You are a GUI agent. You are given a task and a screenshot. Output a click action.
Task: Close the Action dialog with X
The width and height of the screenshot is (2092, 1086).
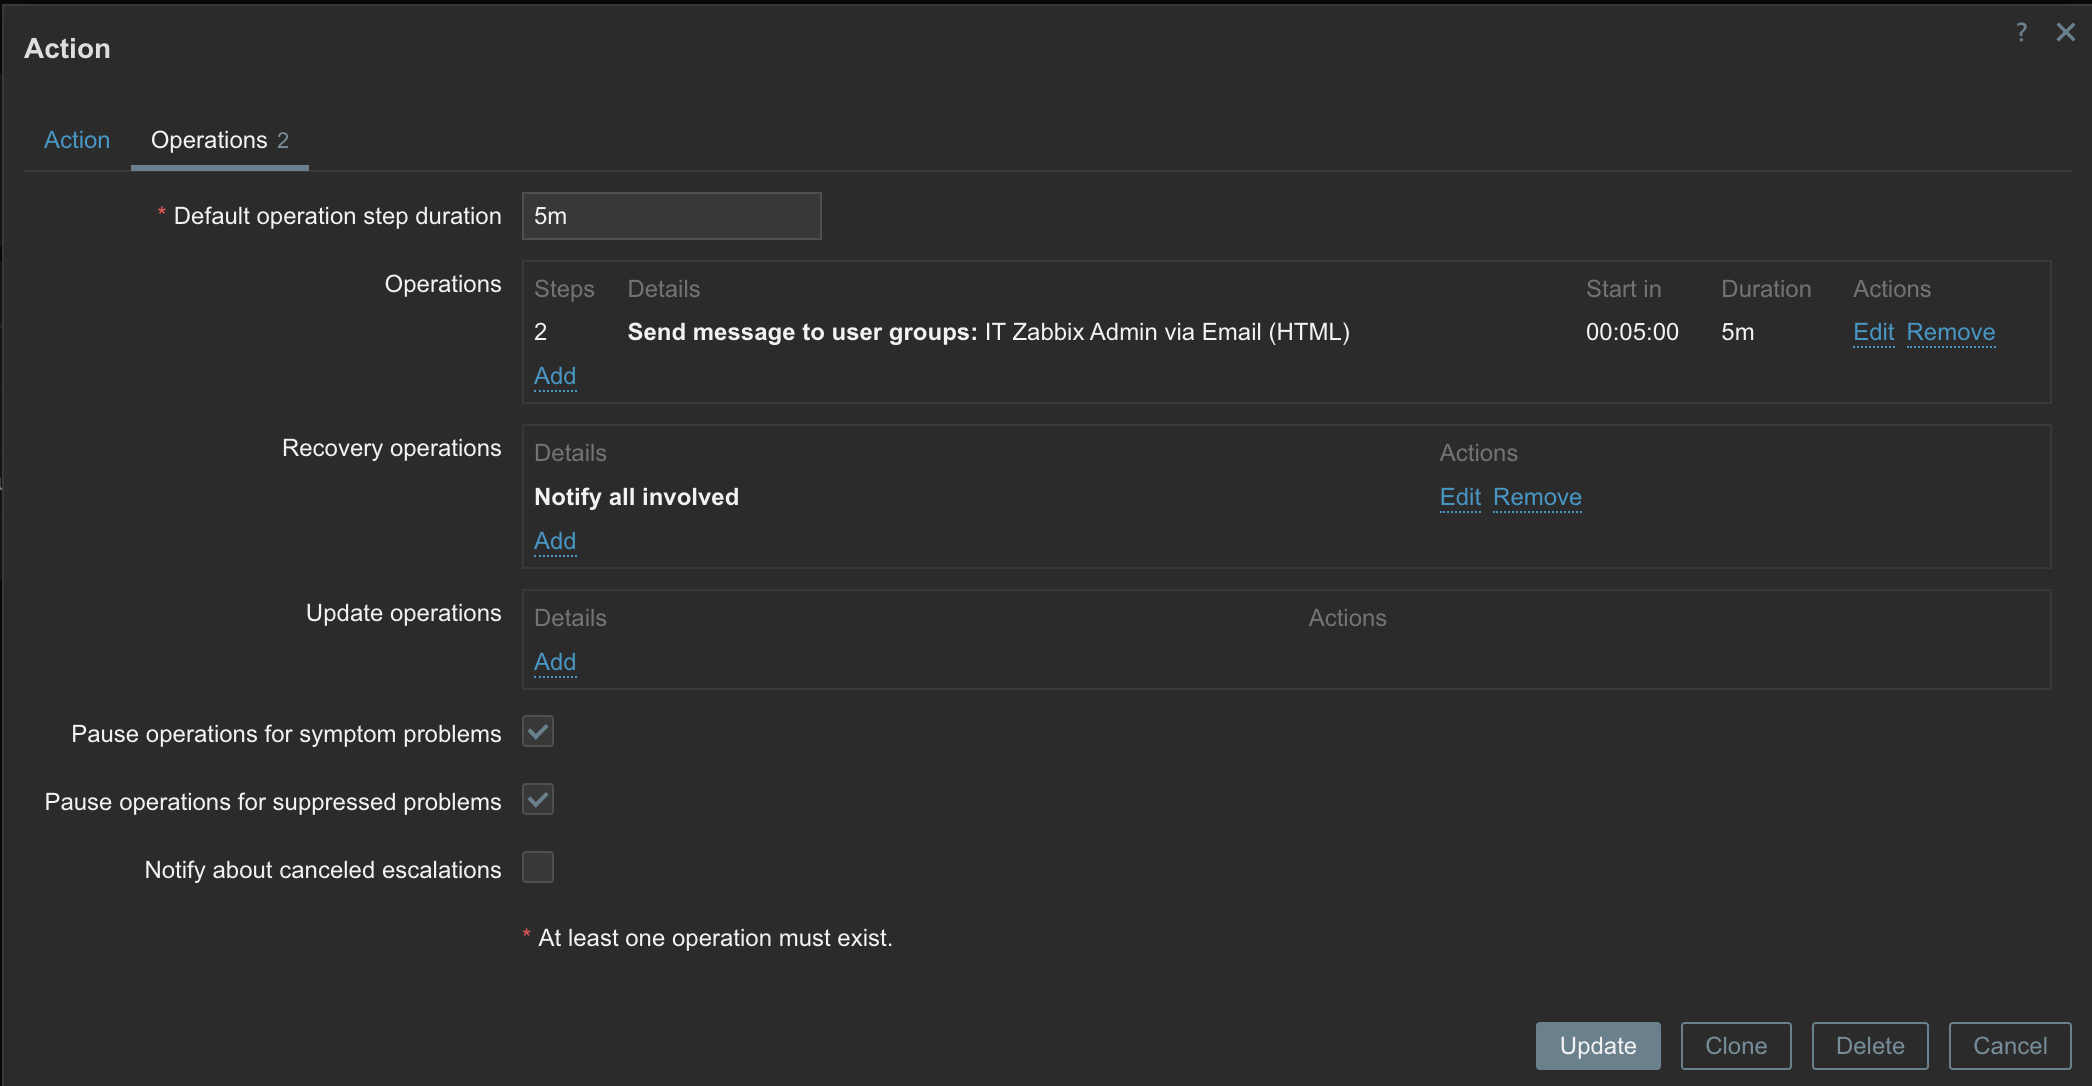pyautogui.click(x=2065, y=32)
